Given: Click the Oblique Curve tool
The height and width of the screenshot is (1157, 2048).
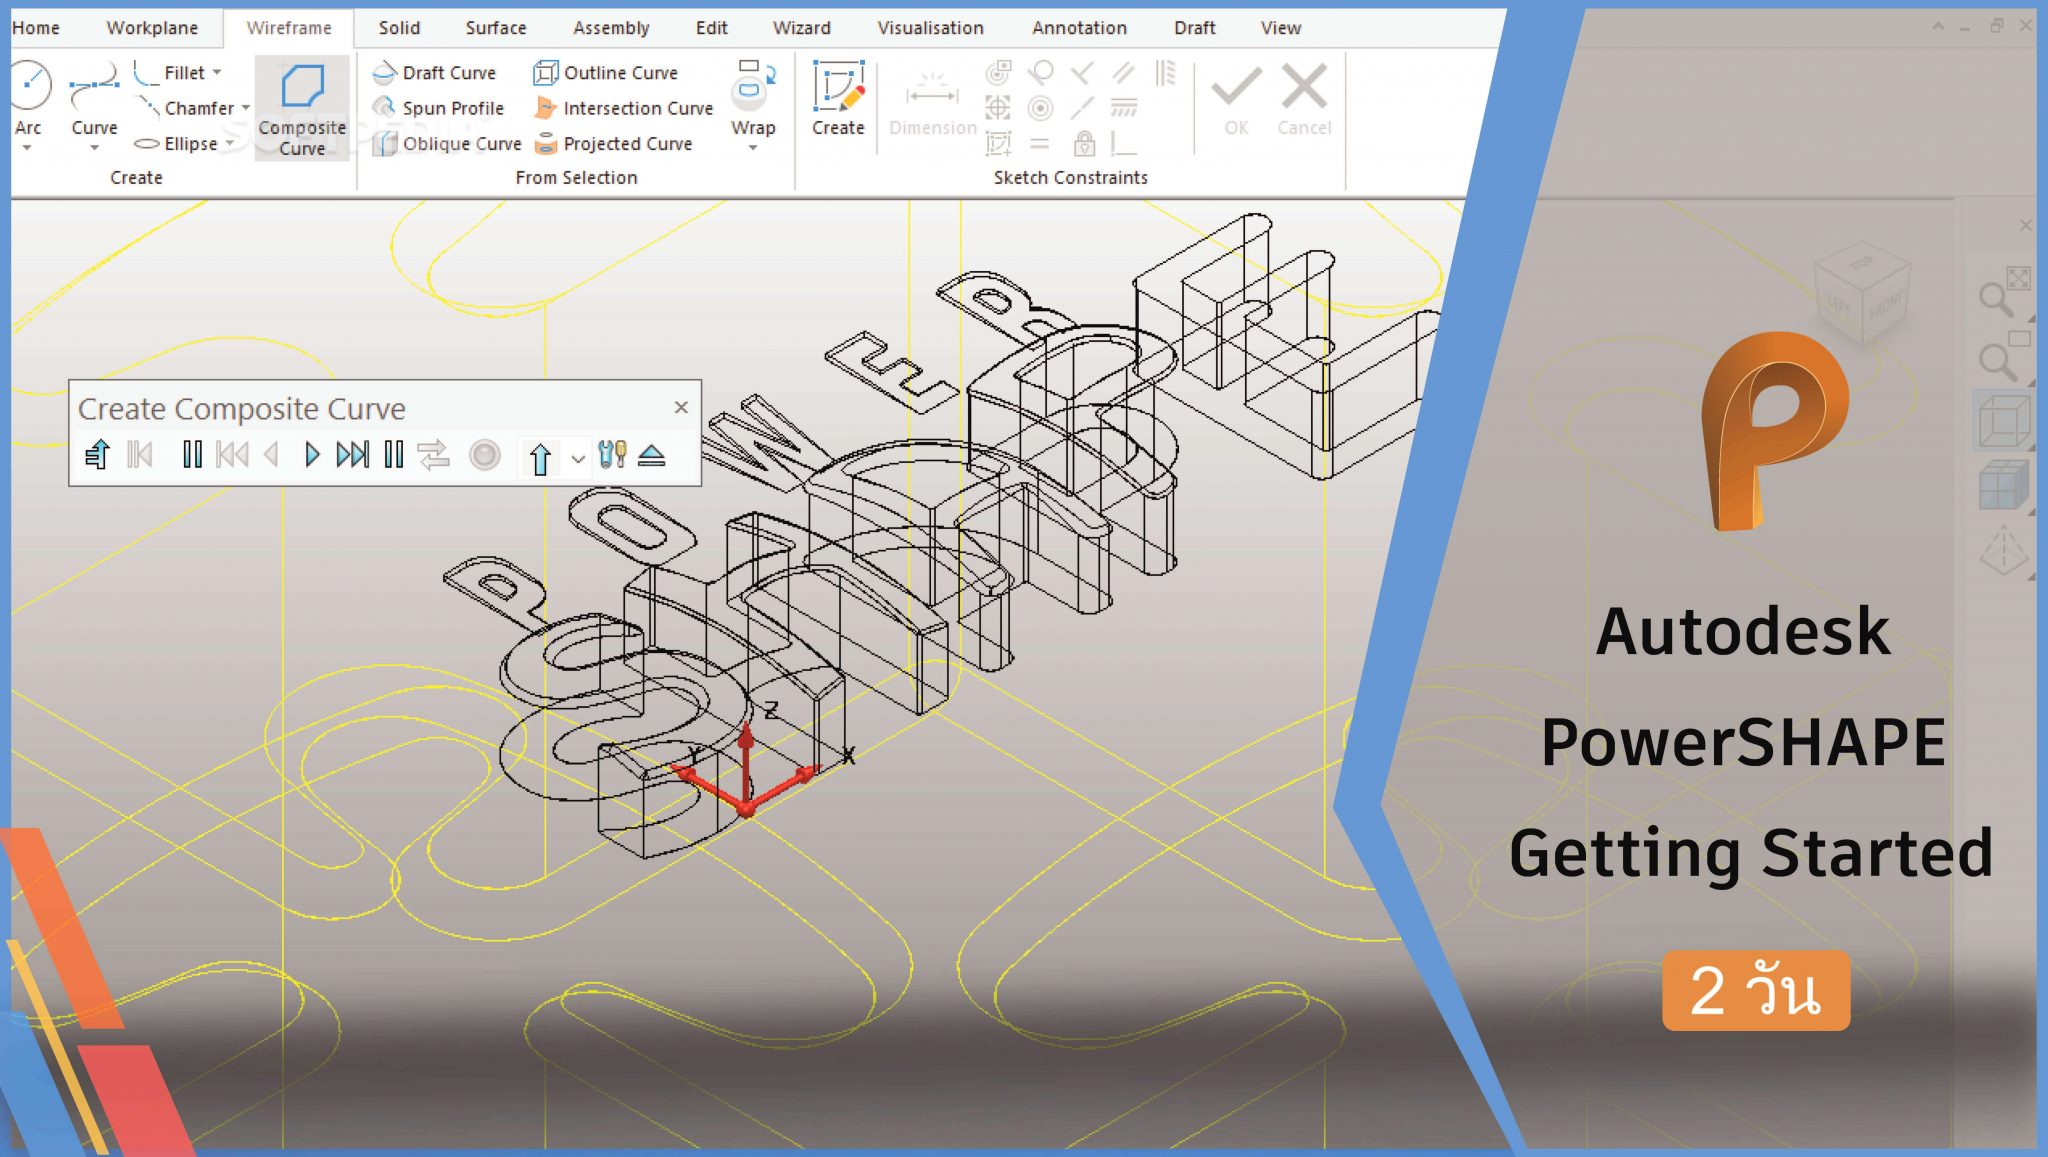Looking at the screenshot, I should (447, 144).
